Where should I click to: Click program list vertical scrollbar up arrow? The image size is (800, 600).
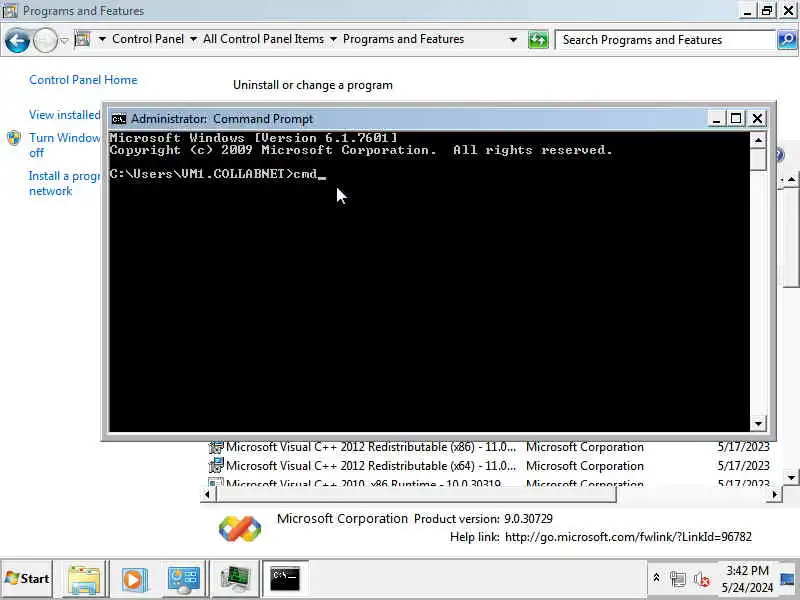(x=791, y=179)
